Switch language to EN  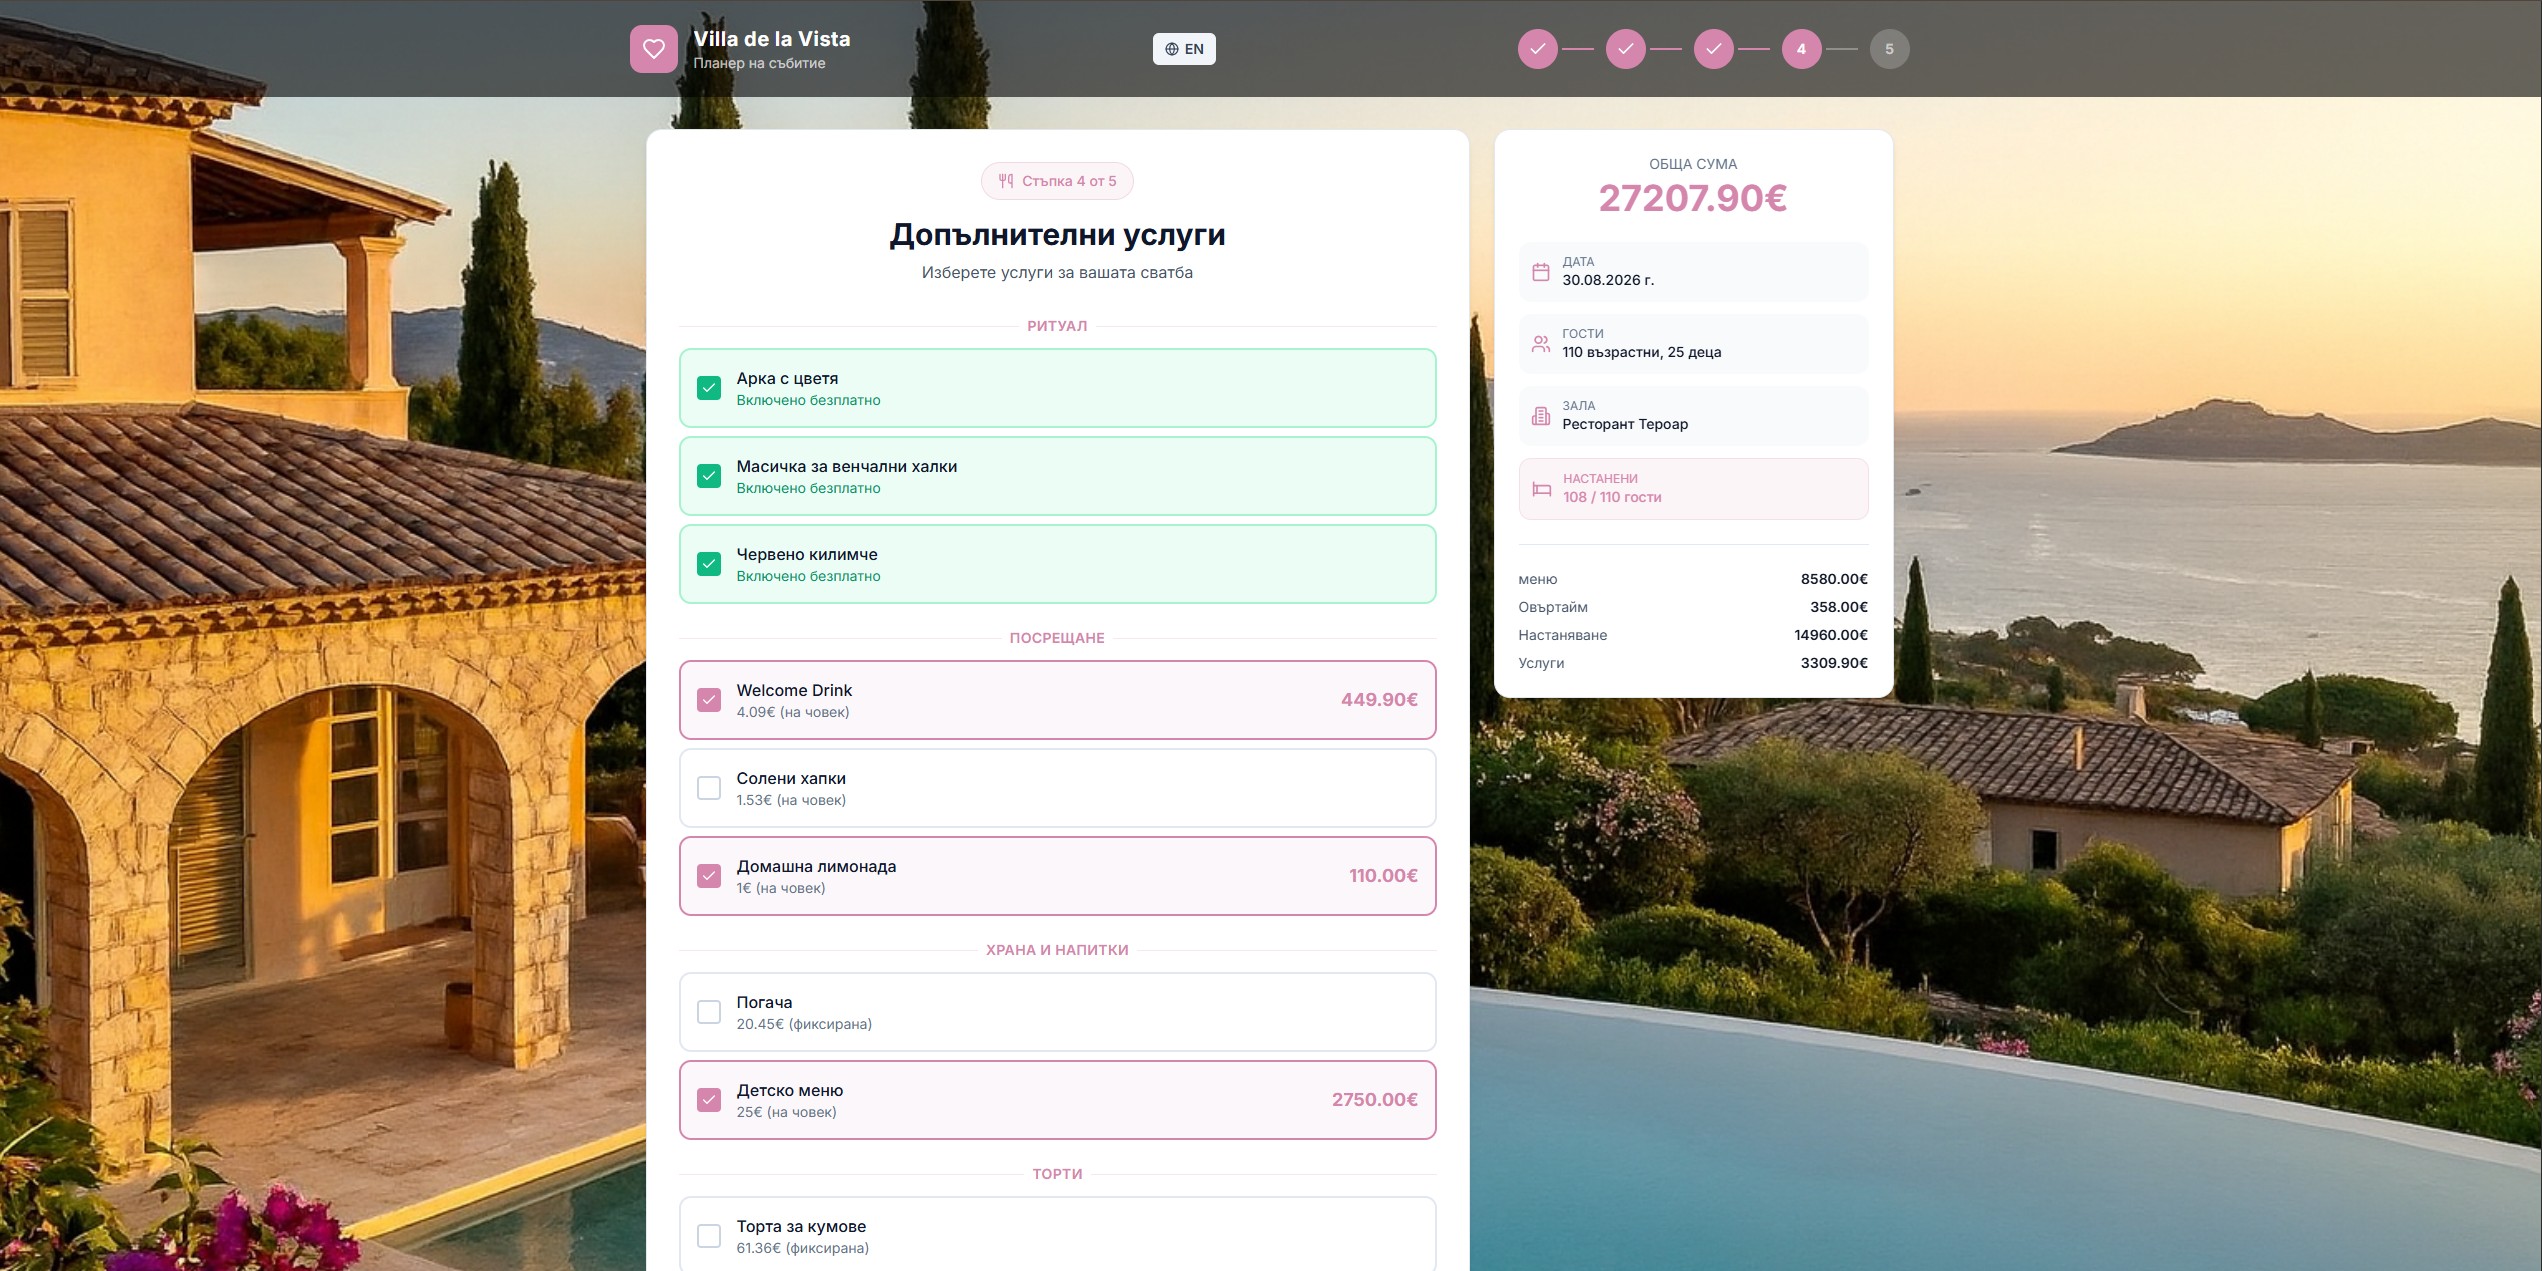pos(1184,49)
